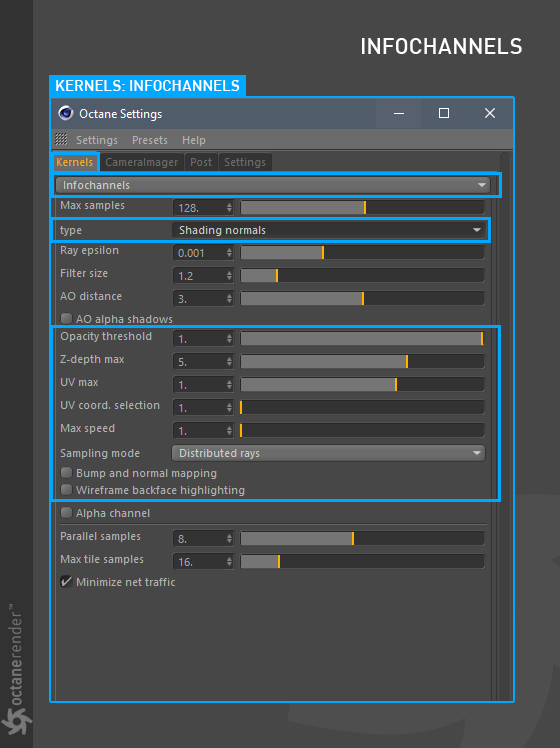
Task: Click the Max tile samples value field
Action: (199, 561)
